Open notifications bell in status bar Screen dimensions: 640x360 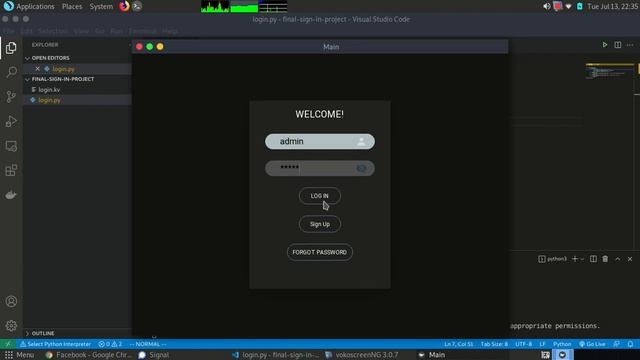click(x=630, y=344)
